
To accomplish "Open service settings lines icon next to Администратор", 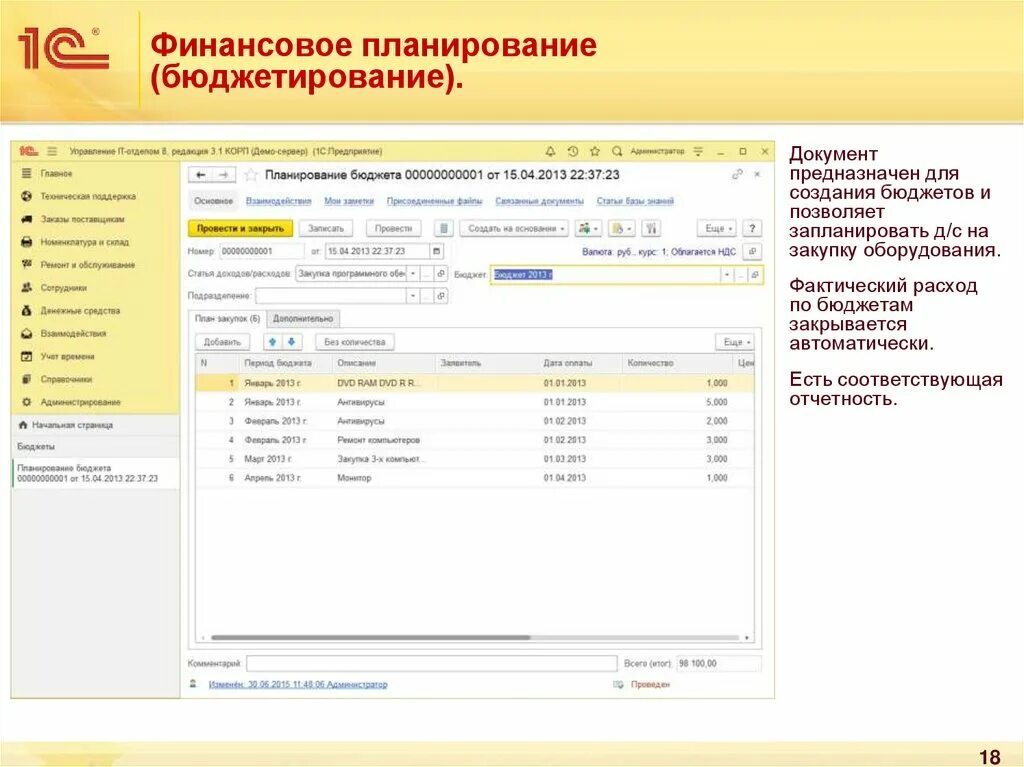I will coord(698,152).
